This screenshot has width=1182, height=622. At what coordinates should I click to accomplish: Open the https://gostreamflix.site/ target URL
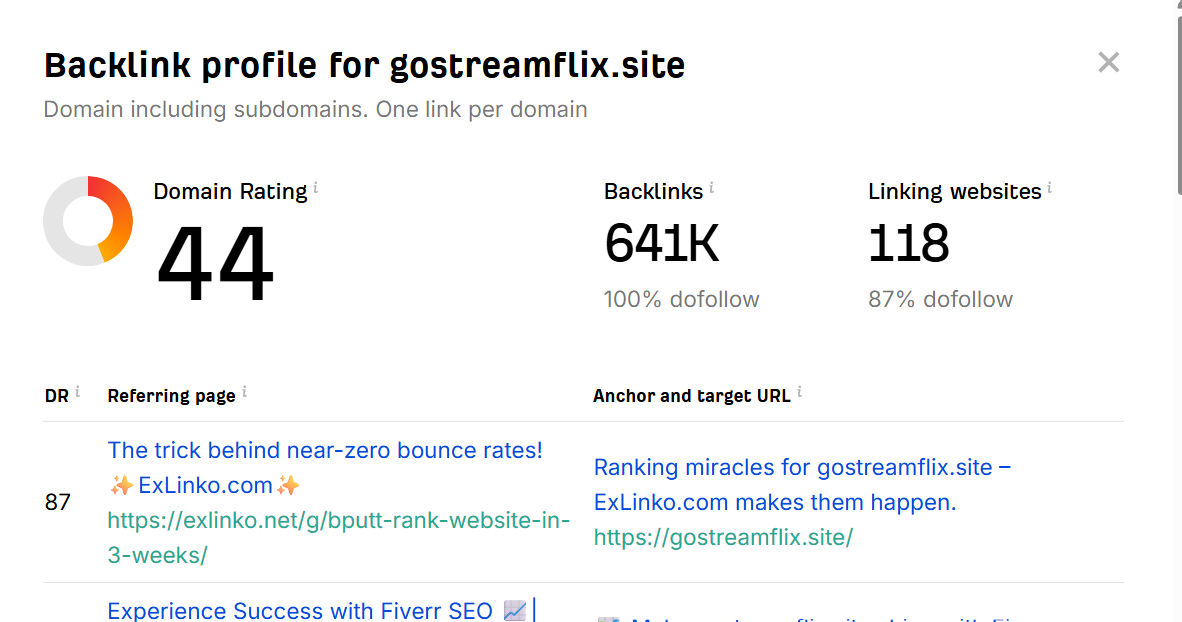pos(723,537)
